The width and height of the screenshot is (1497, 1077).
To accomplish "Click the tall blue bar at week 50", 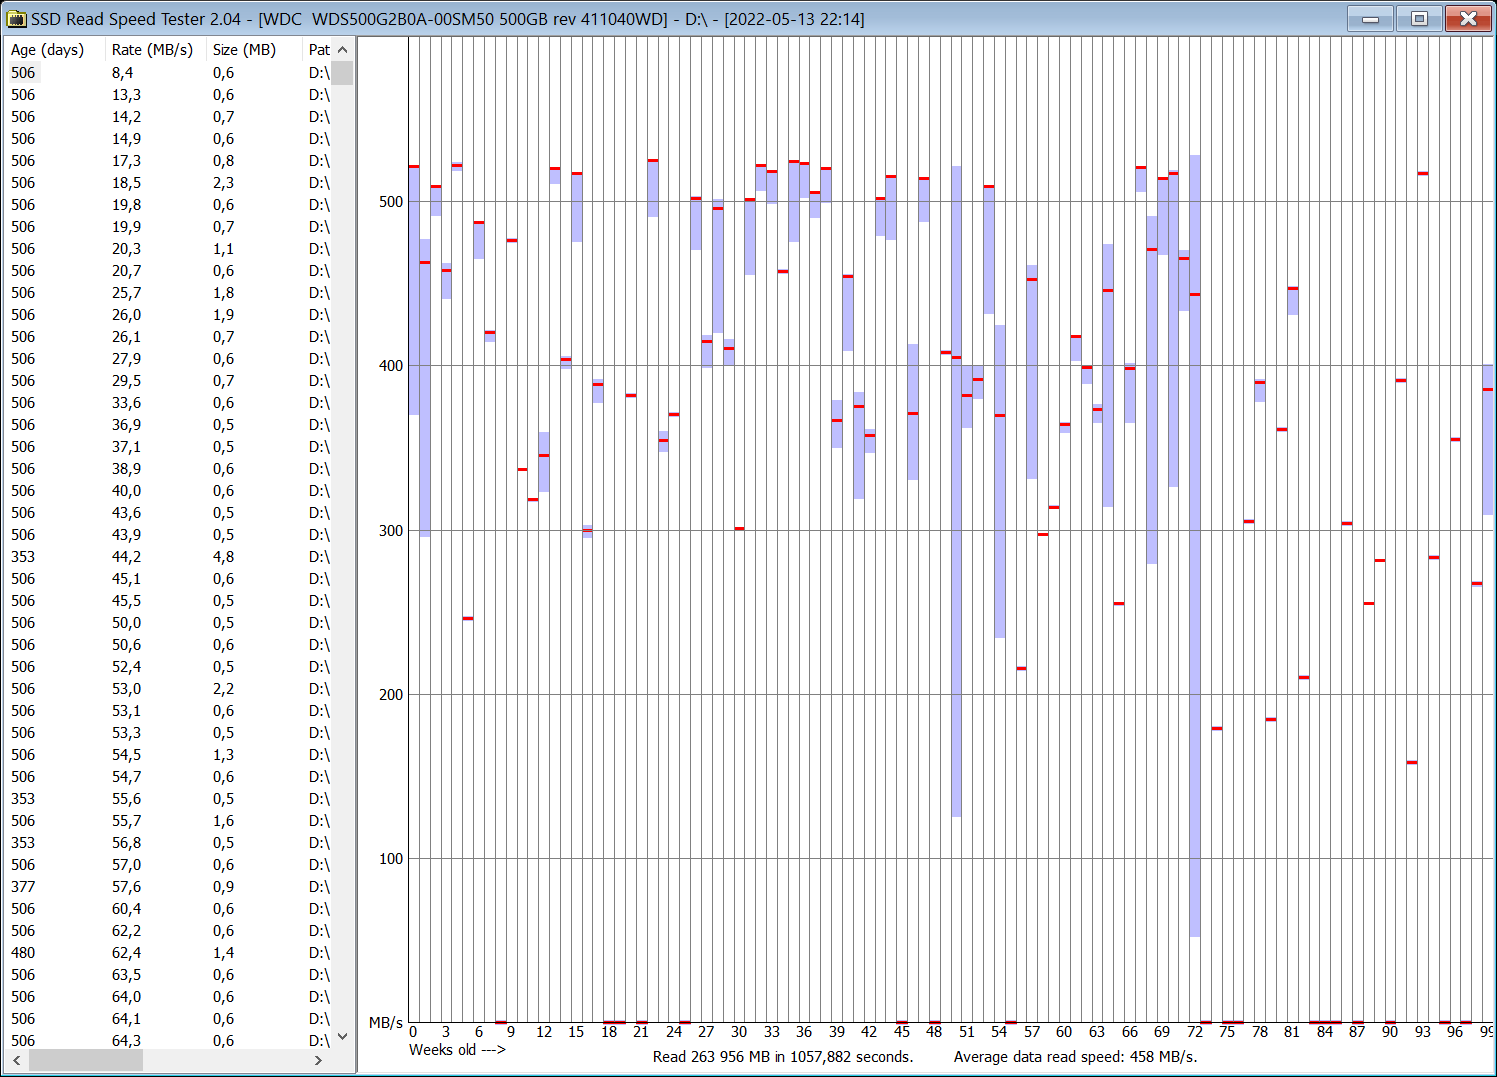I will click(956, 491).
